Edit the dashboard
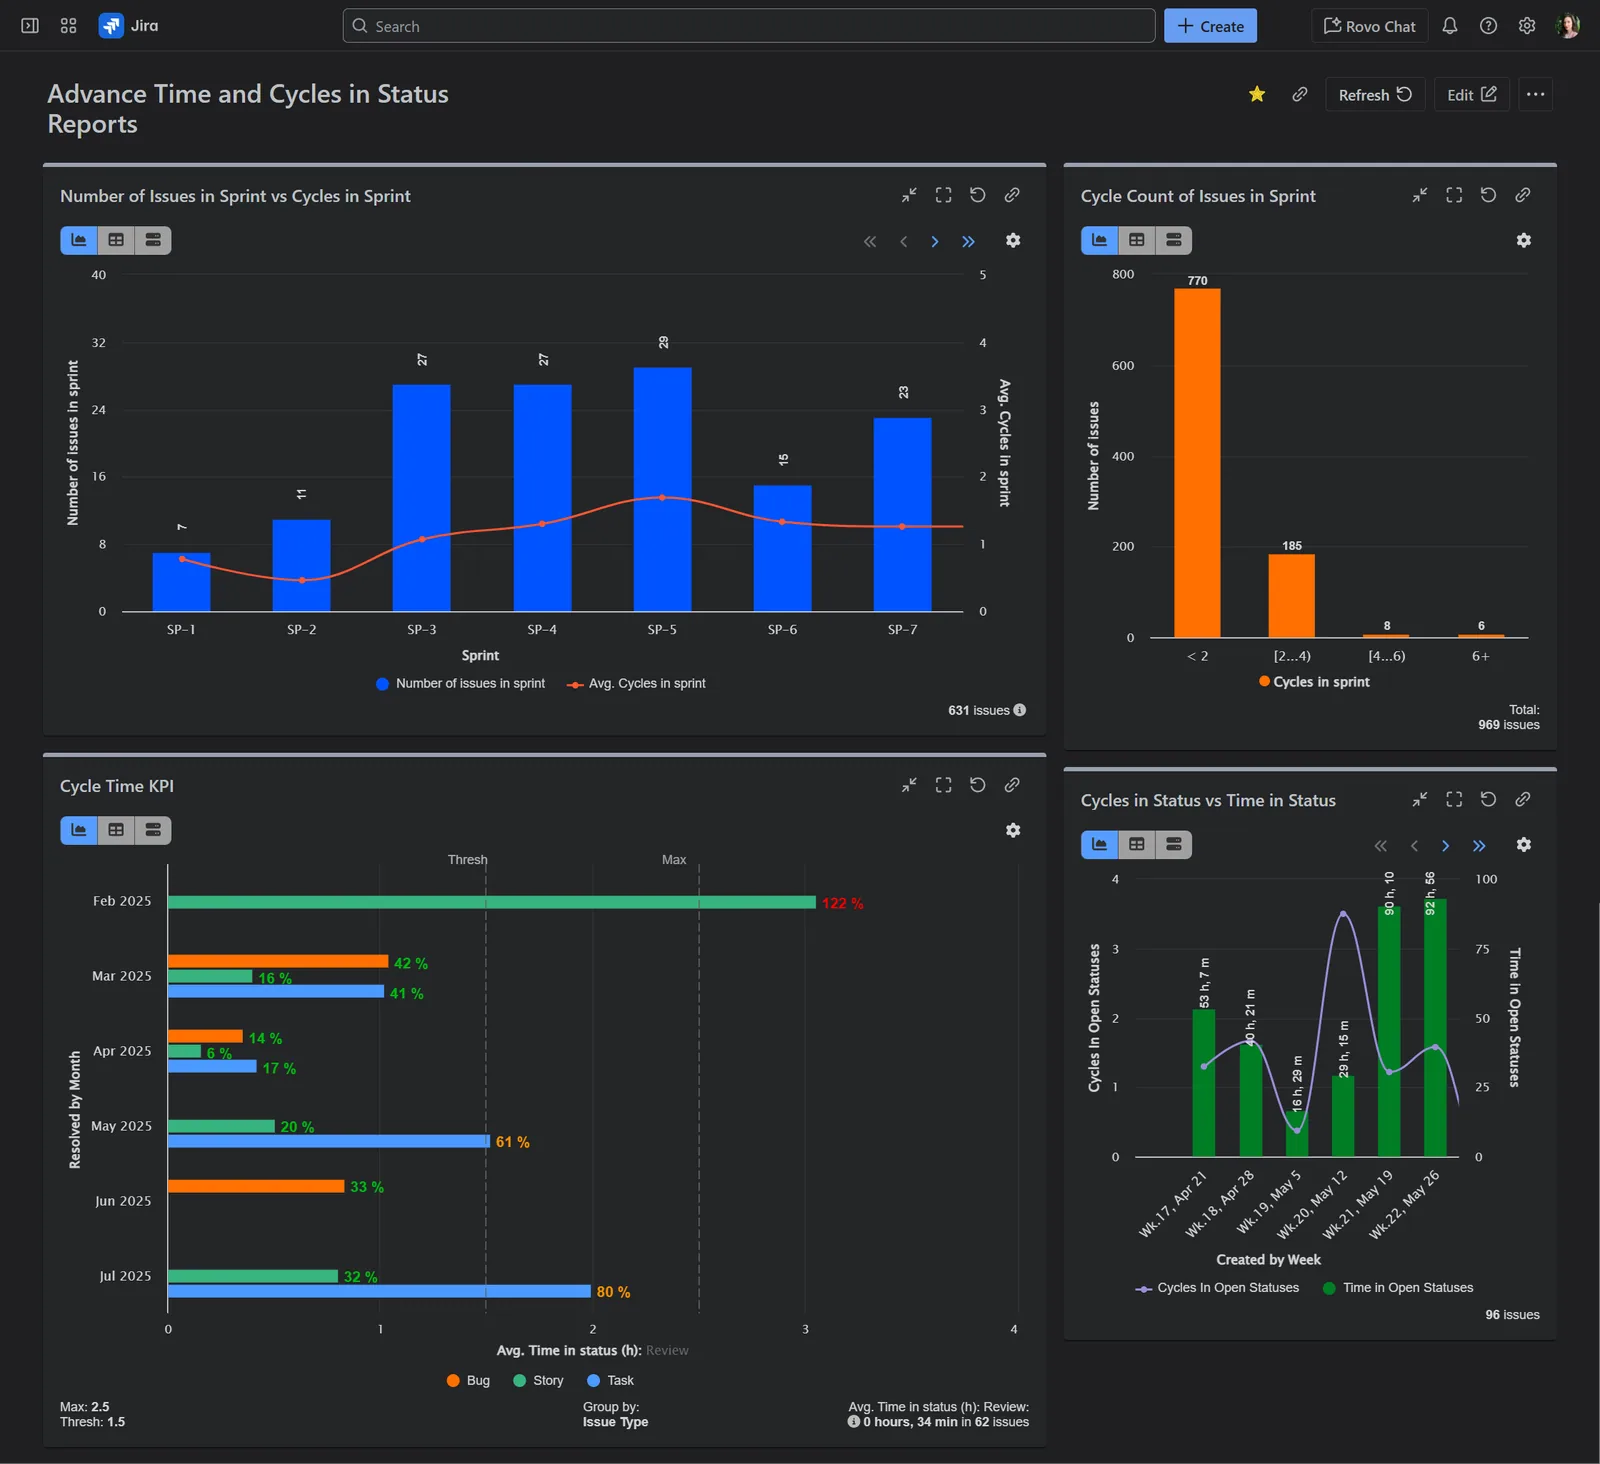The image size is (1600, 1464). (1471, 94)
